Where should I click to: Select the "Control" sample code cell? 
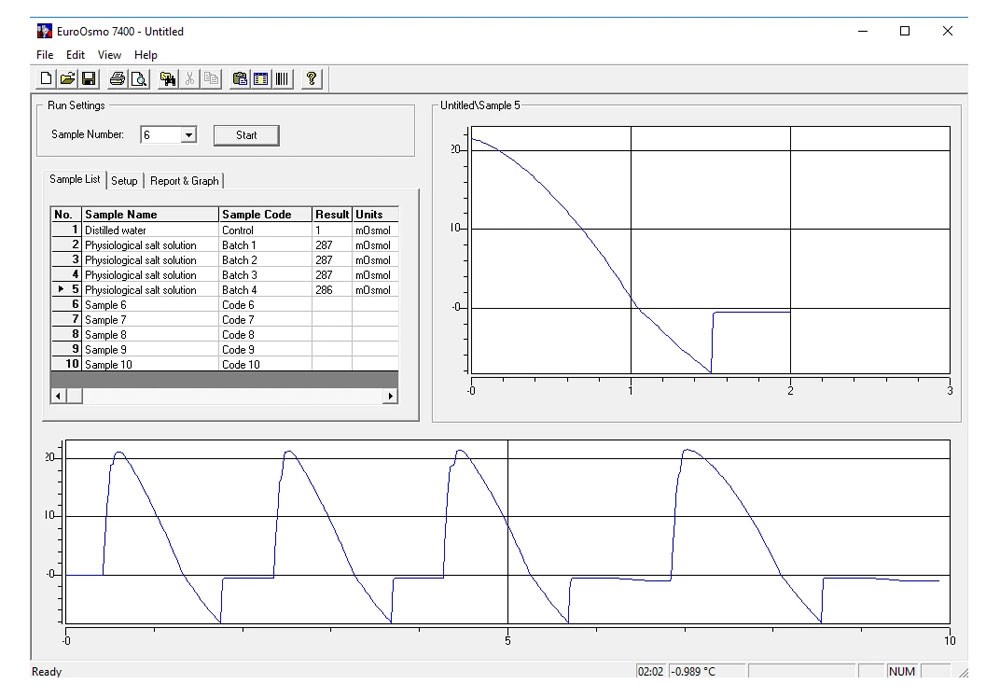[265, 230]
